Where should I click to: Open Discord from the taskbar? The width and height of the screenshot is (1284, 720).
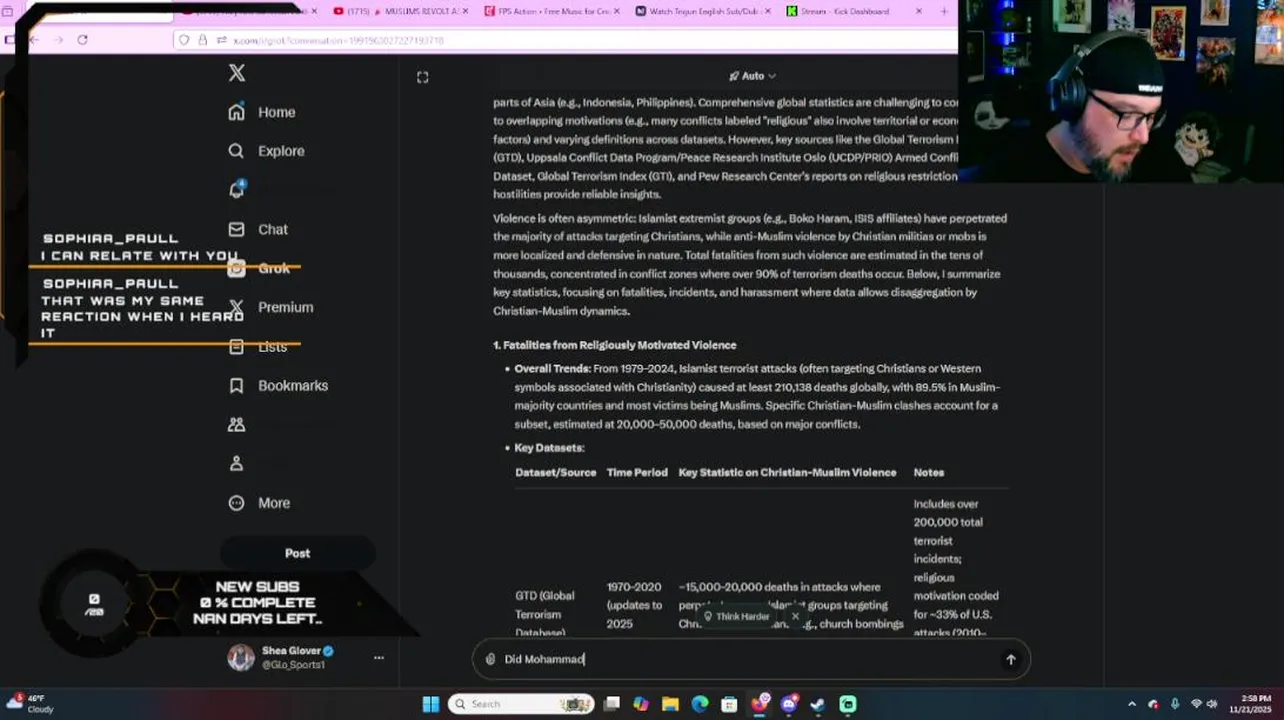[x=789, y=704]
